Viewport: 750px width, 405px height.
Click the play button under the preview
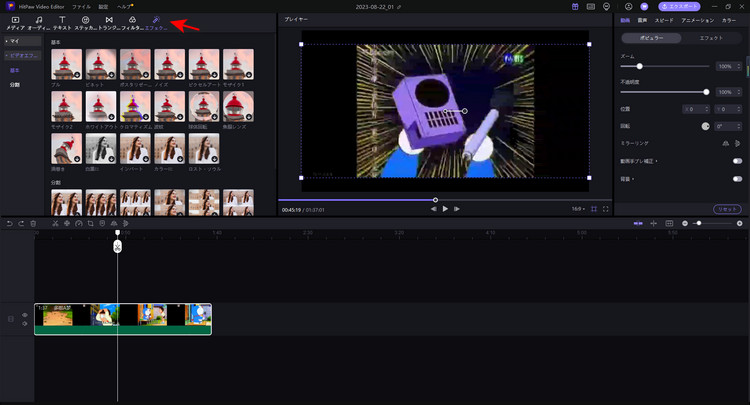point(445,209)
